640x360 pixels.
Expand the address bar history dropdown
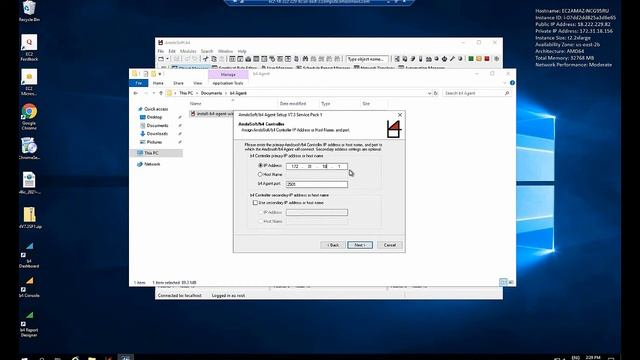pos(429,93)
